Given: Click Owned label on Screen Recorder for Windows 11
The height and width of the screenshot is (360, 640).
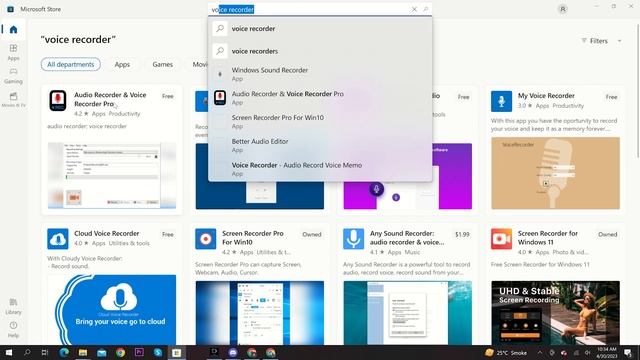Looking at the screenshot, I should 607,235.
